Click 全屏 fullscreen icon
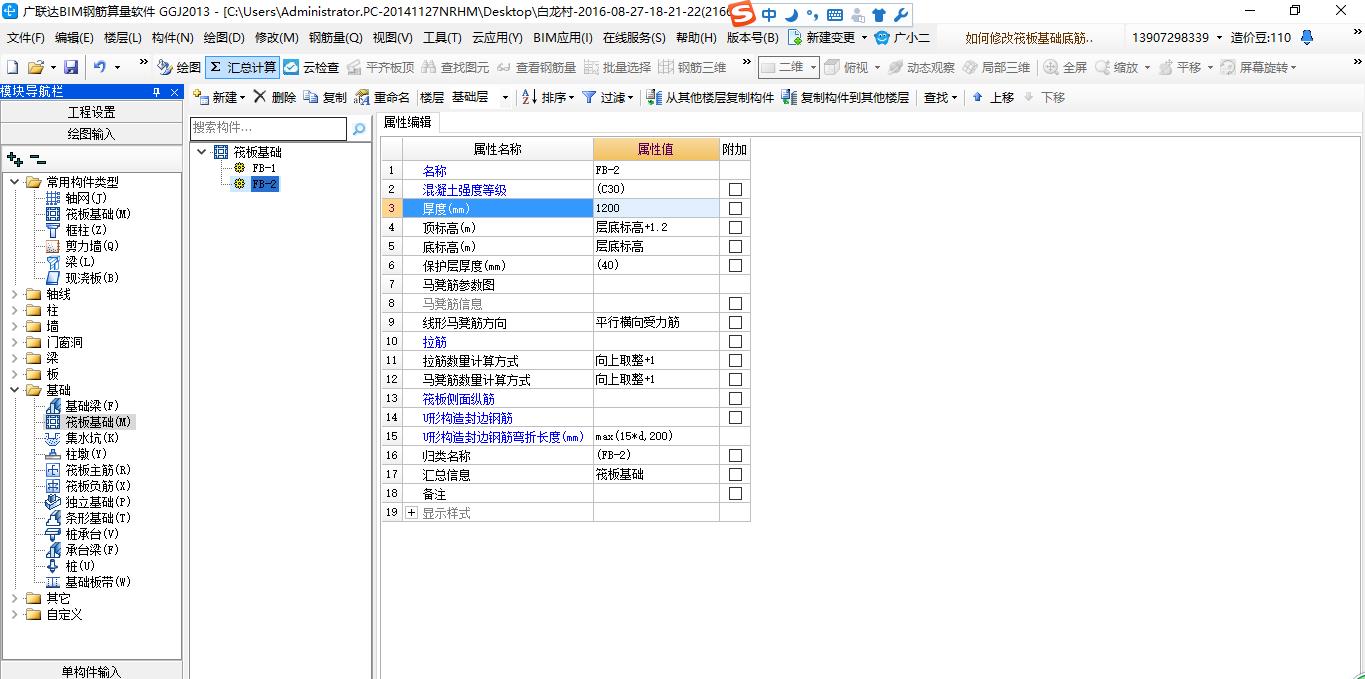This screenshot has width=1365, height=679. tap(1066, 67)
